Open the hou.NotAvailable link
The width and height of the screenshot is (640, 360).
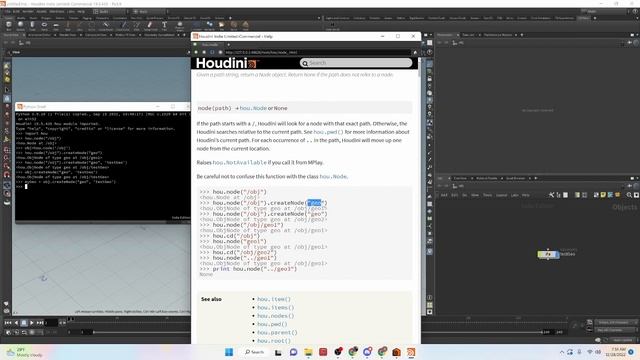point(240,162)
